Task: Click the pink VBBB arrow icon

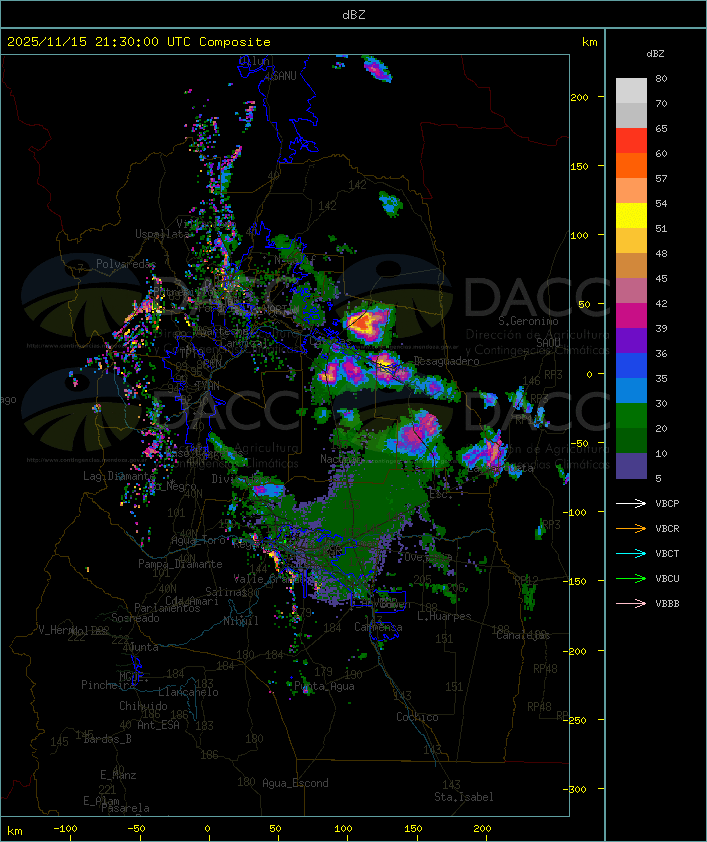Action: coord(631,604)
